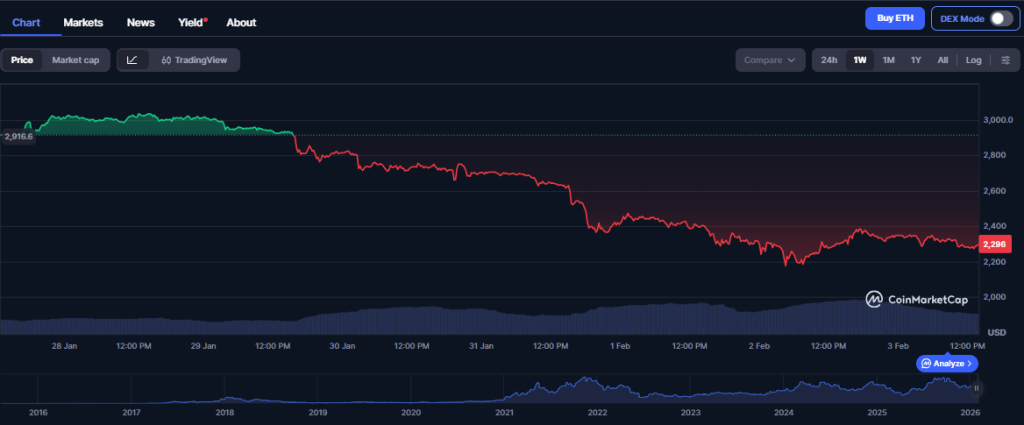The image size is (1024, 425).
Task: Switch to the News tab
Action: (140, 22)
